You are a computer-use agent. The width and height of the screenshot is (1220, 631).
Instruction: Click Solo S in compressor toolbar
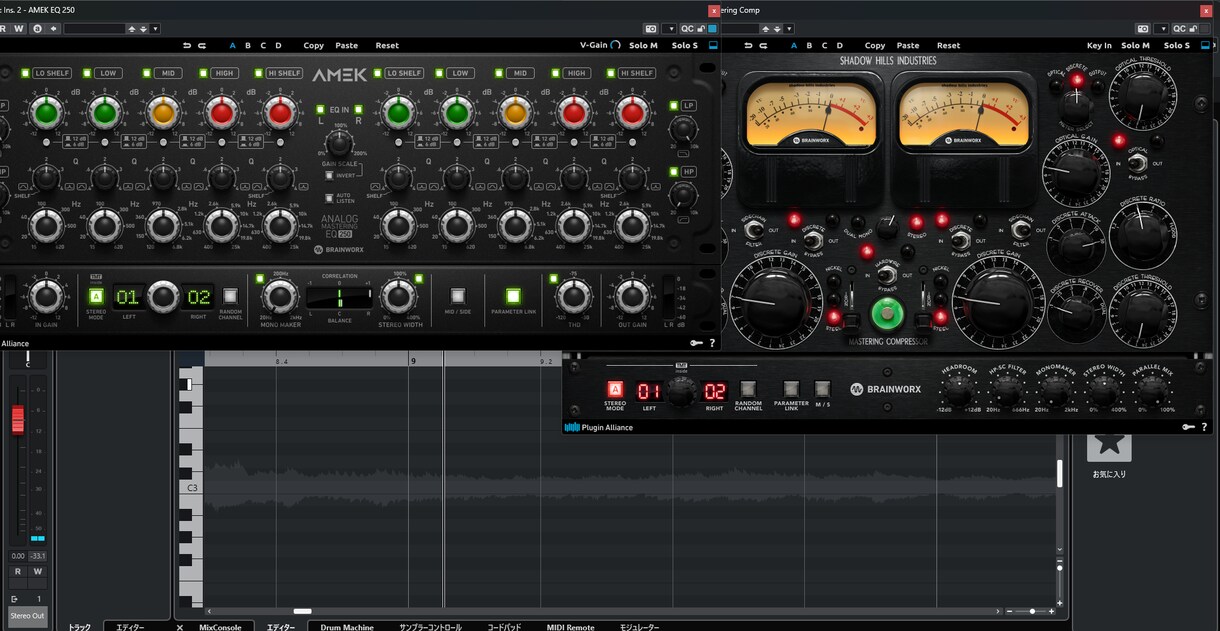[1177, 45]
